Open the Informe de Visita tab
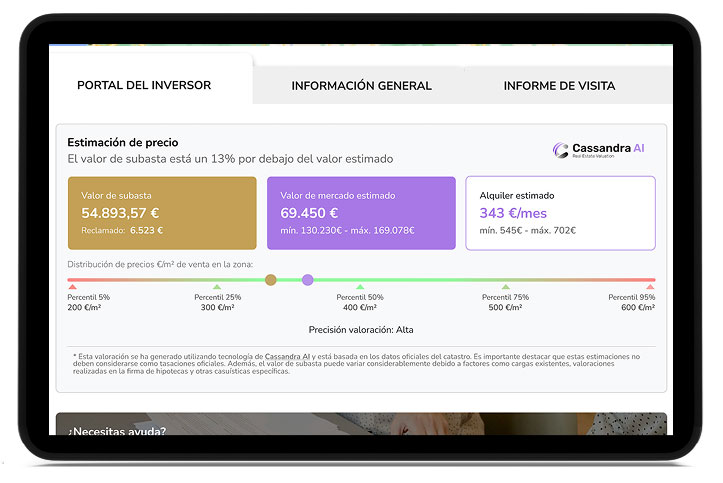 tap(559, 86)
